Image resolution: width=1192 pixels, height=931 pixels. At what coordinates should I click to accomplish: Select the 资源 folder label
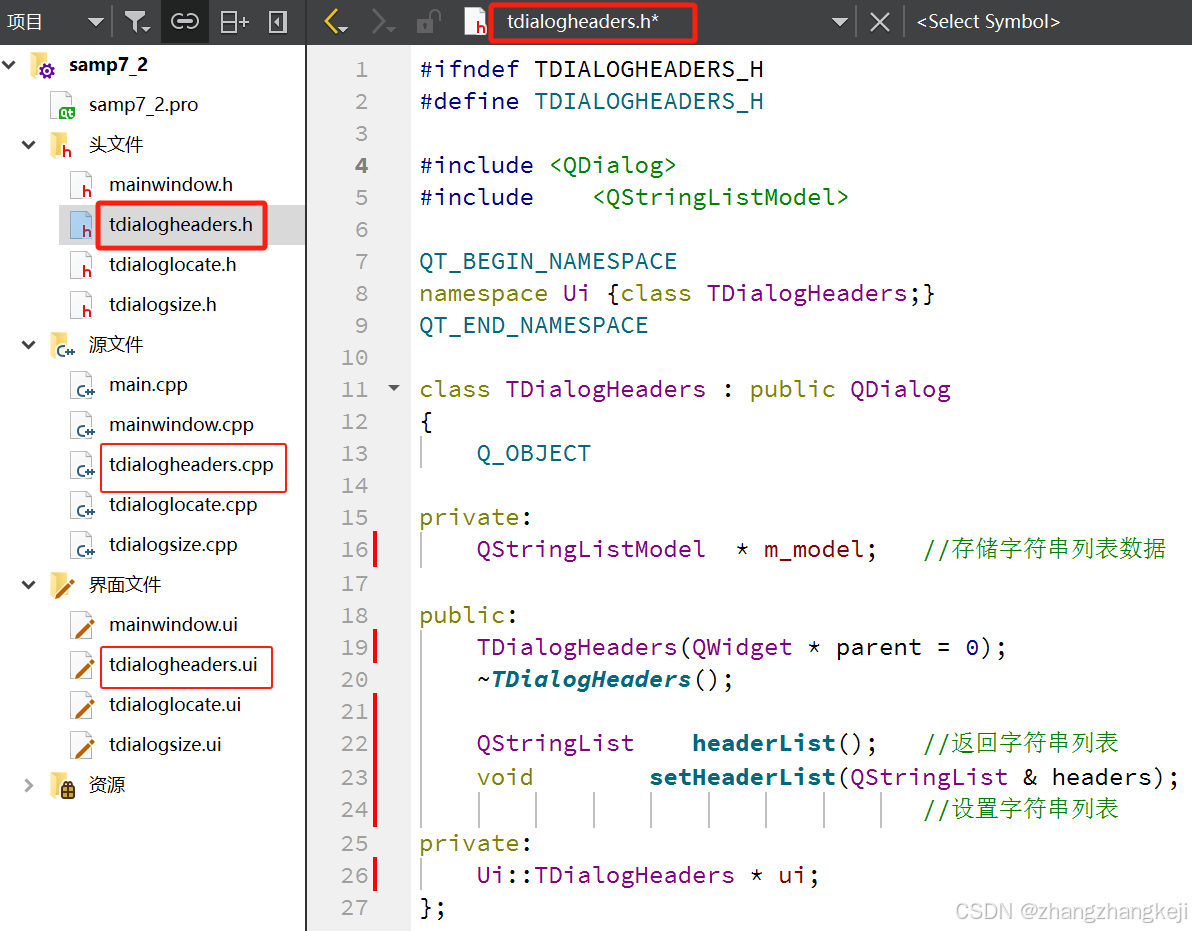(106, 785)
